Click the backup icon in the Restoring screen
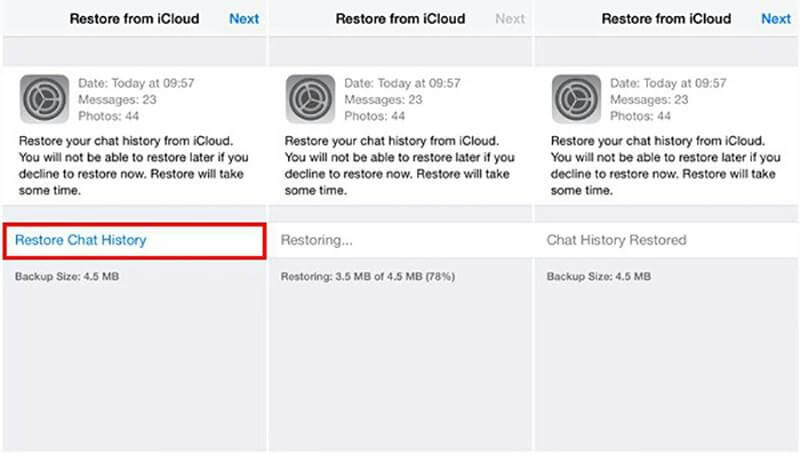The height and width of the screenshot is (453, 800). click(310, 99)
